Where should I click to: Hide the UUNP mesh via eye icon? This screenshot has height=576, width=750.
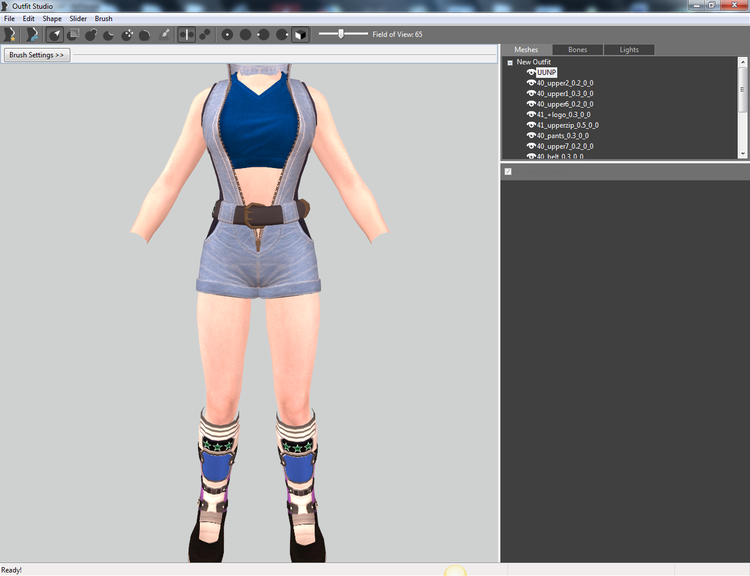(x=531, y=72)
